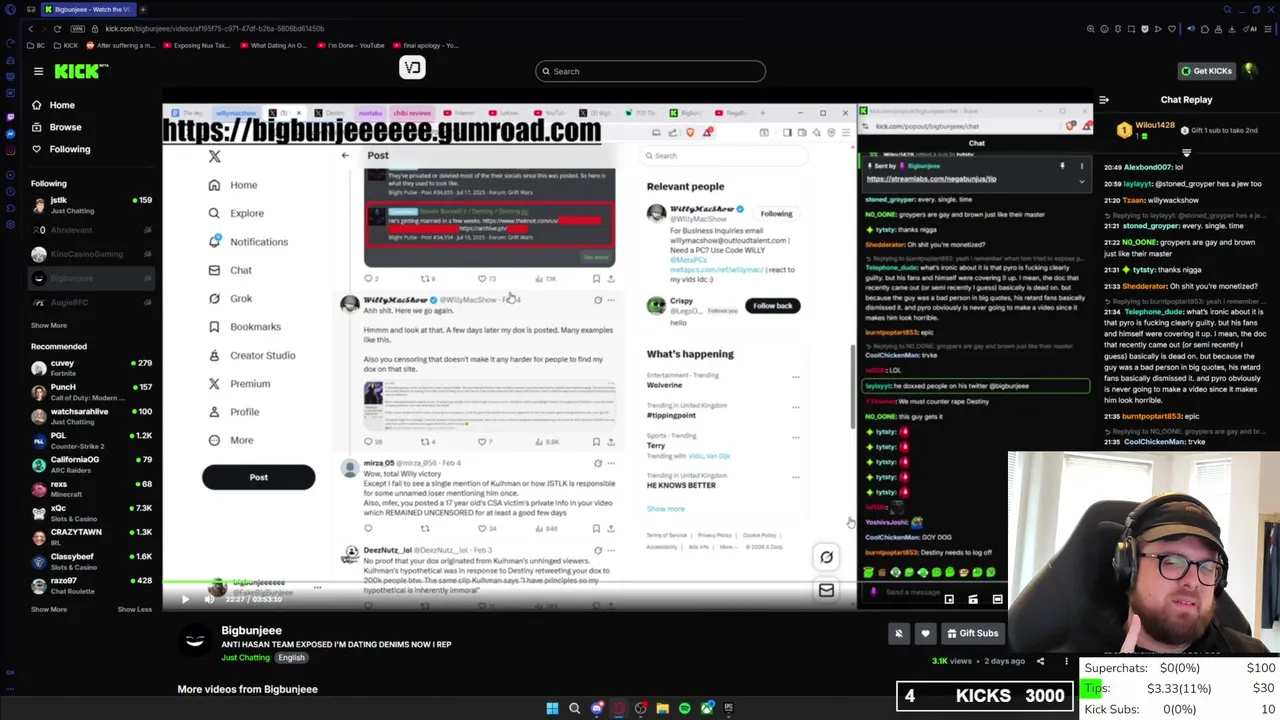The width and height of the screenshot is (1280, 720).
Task: Open a new browser tab
Action: pos(142,9)
